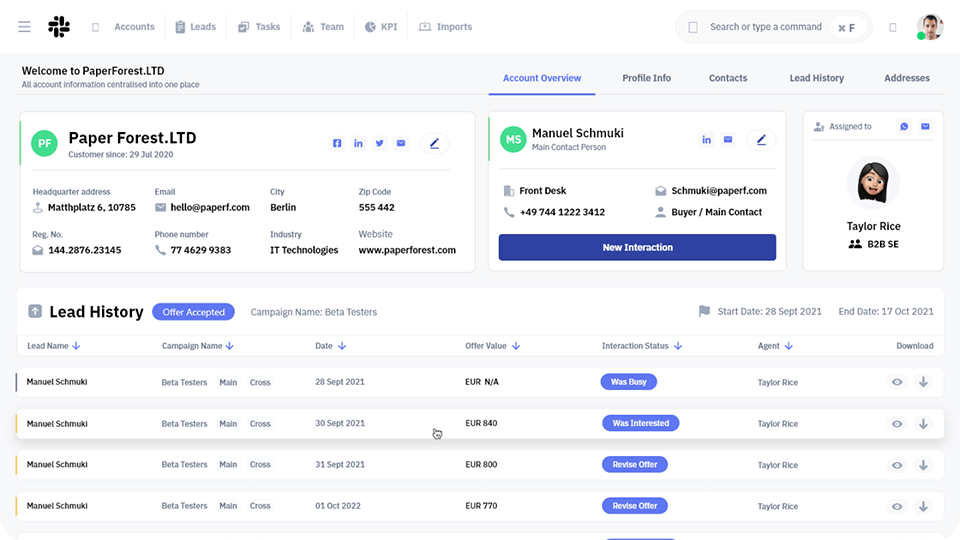Click the app logo in navbar
Screen dimensions: 960x540
pyautogui.click(x=59, y=27)
